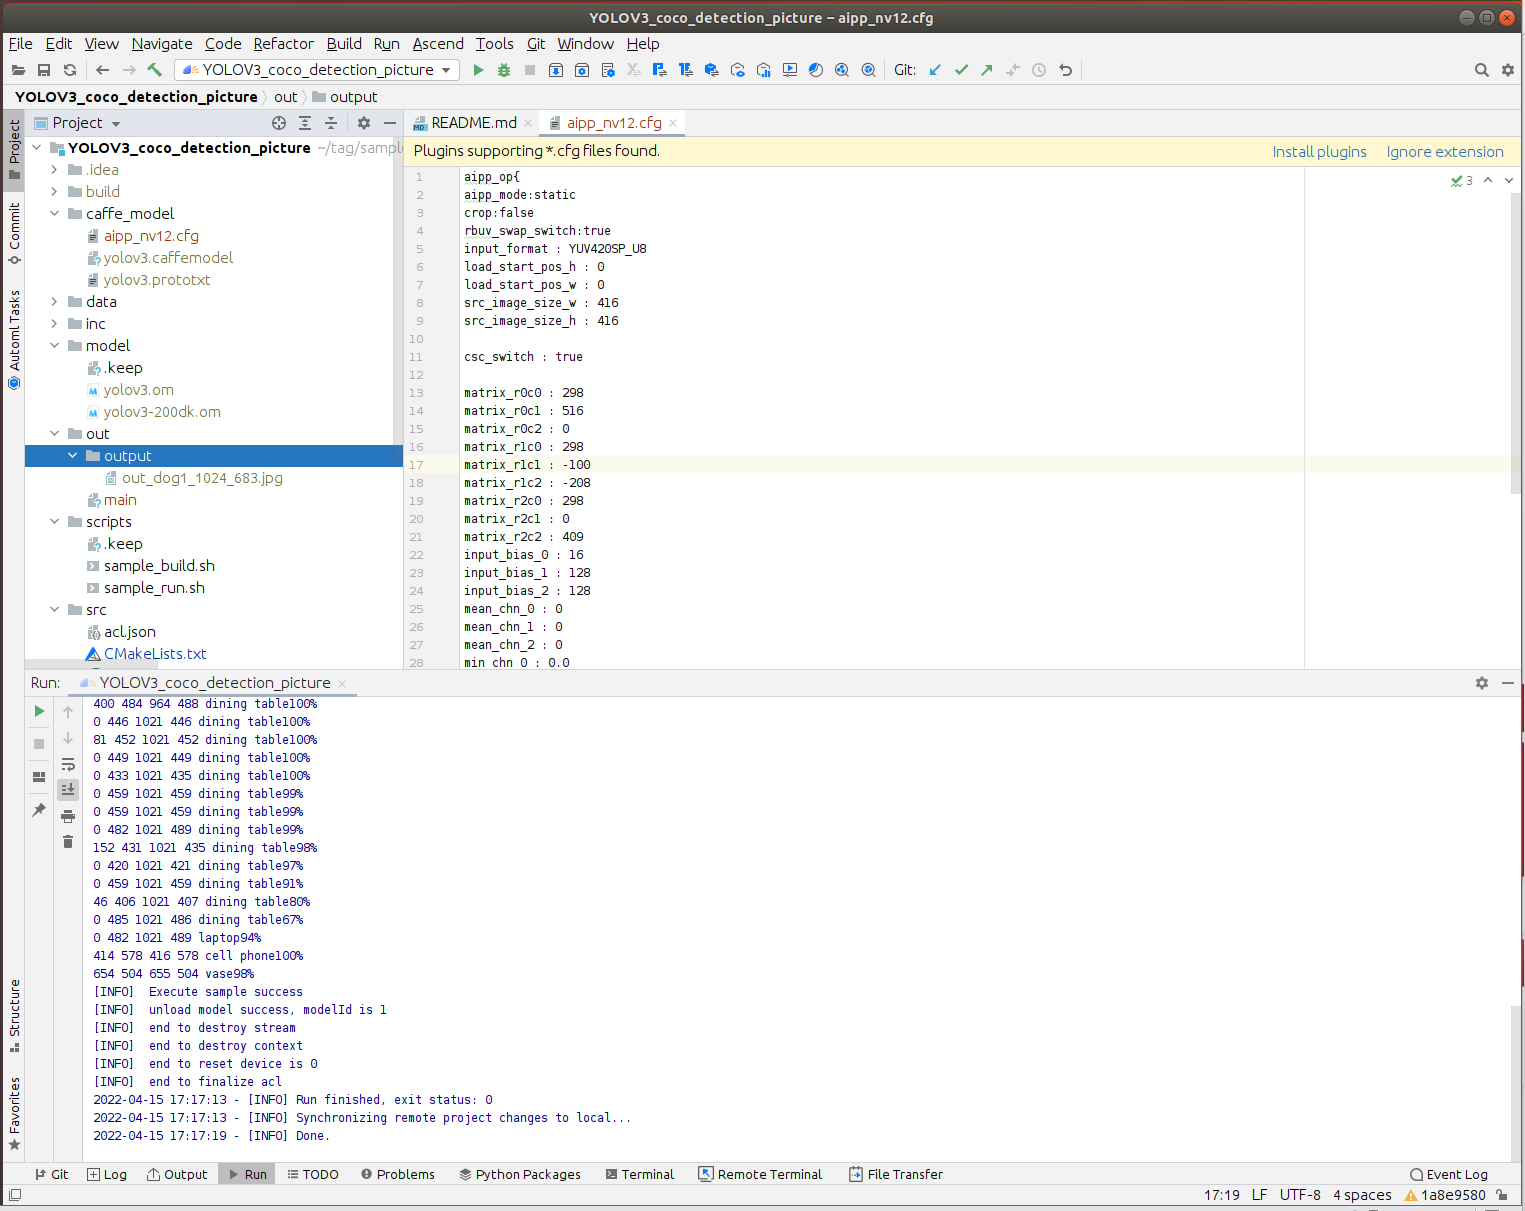
Task: Toggle pin tab in Run panel
Action: [39, 810]
